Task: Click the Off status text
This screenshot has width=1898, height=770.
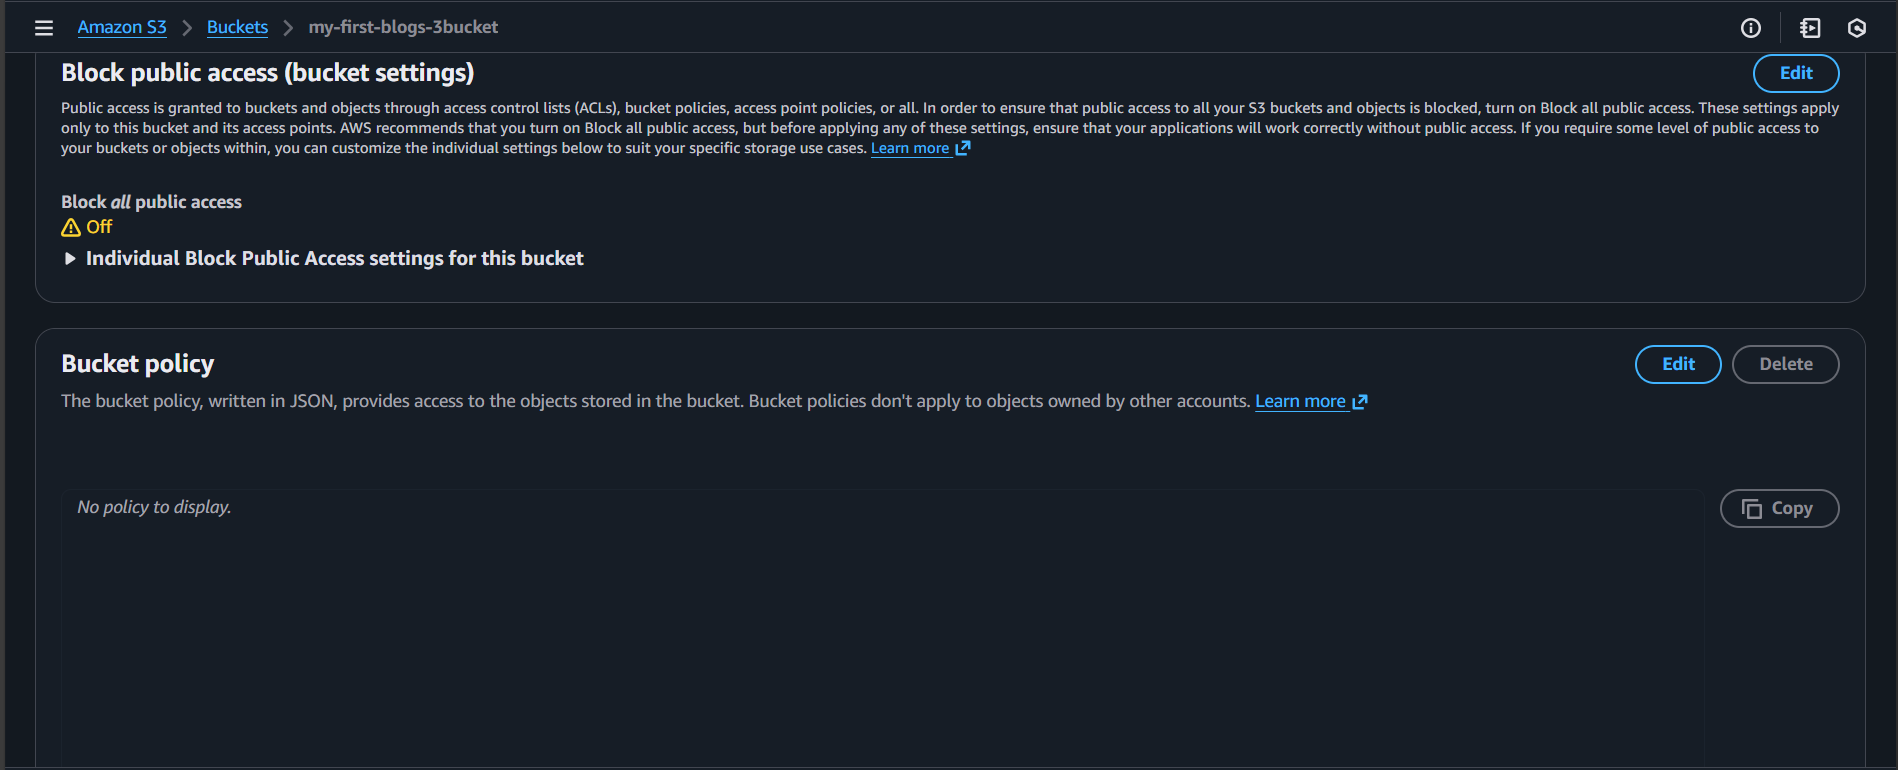Action: [x=99, y=227]
